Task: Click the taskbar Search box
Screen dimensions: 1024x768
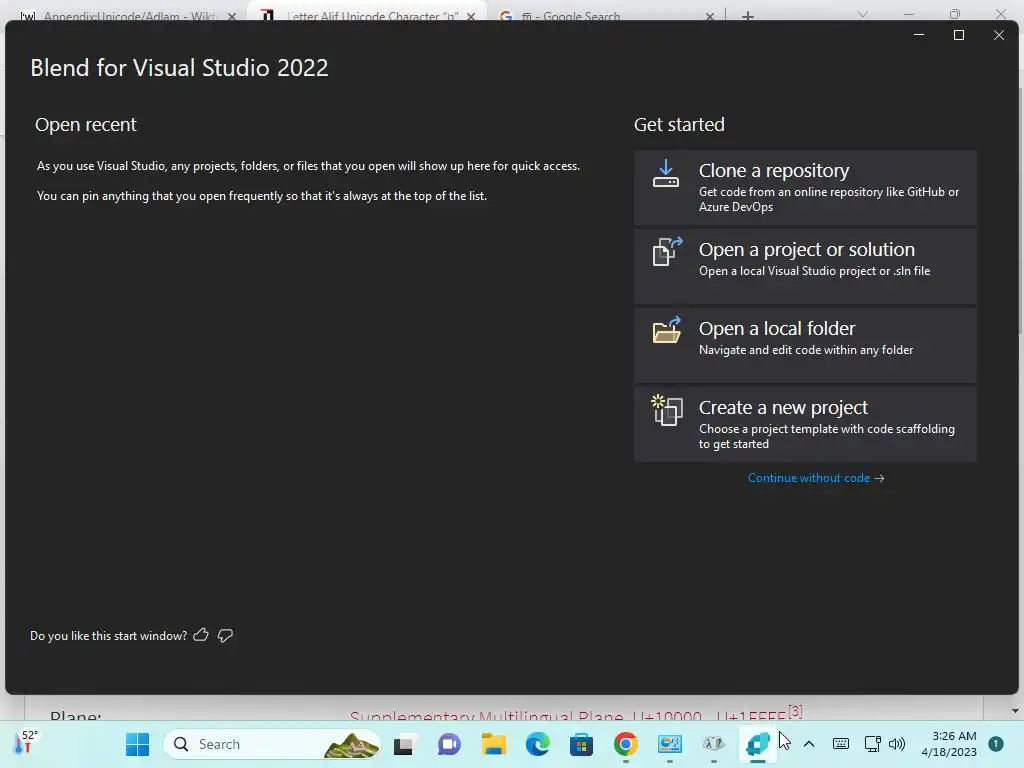Action: (271, 744)
